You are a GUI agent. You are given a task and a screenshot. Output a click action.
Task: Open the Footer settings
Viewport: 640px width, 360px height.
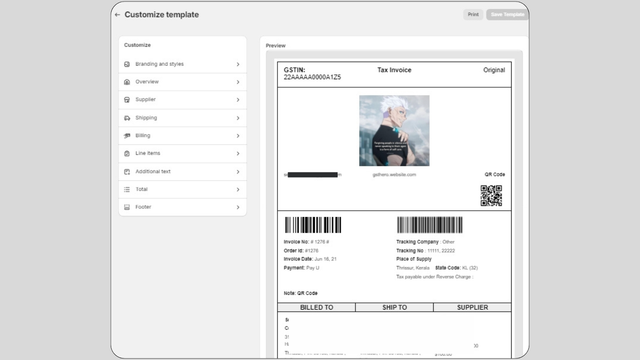tap(182, 207)
